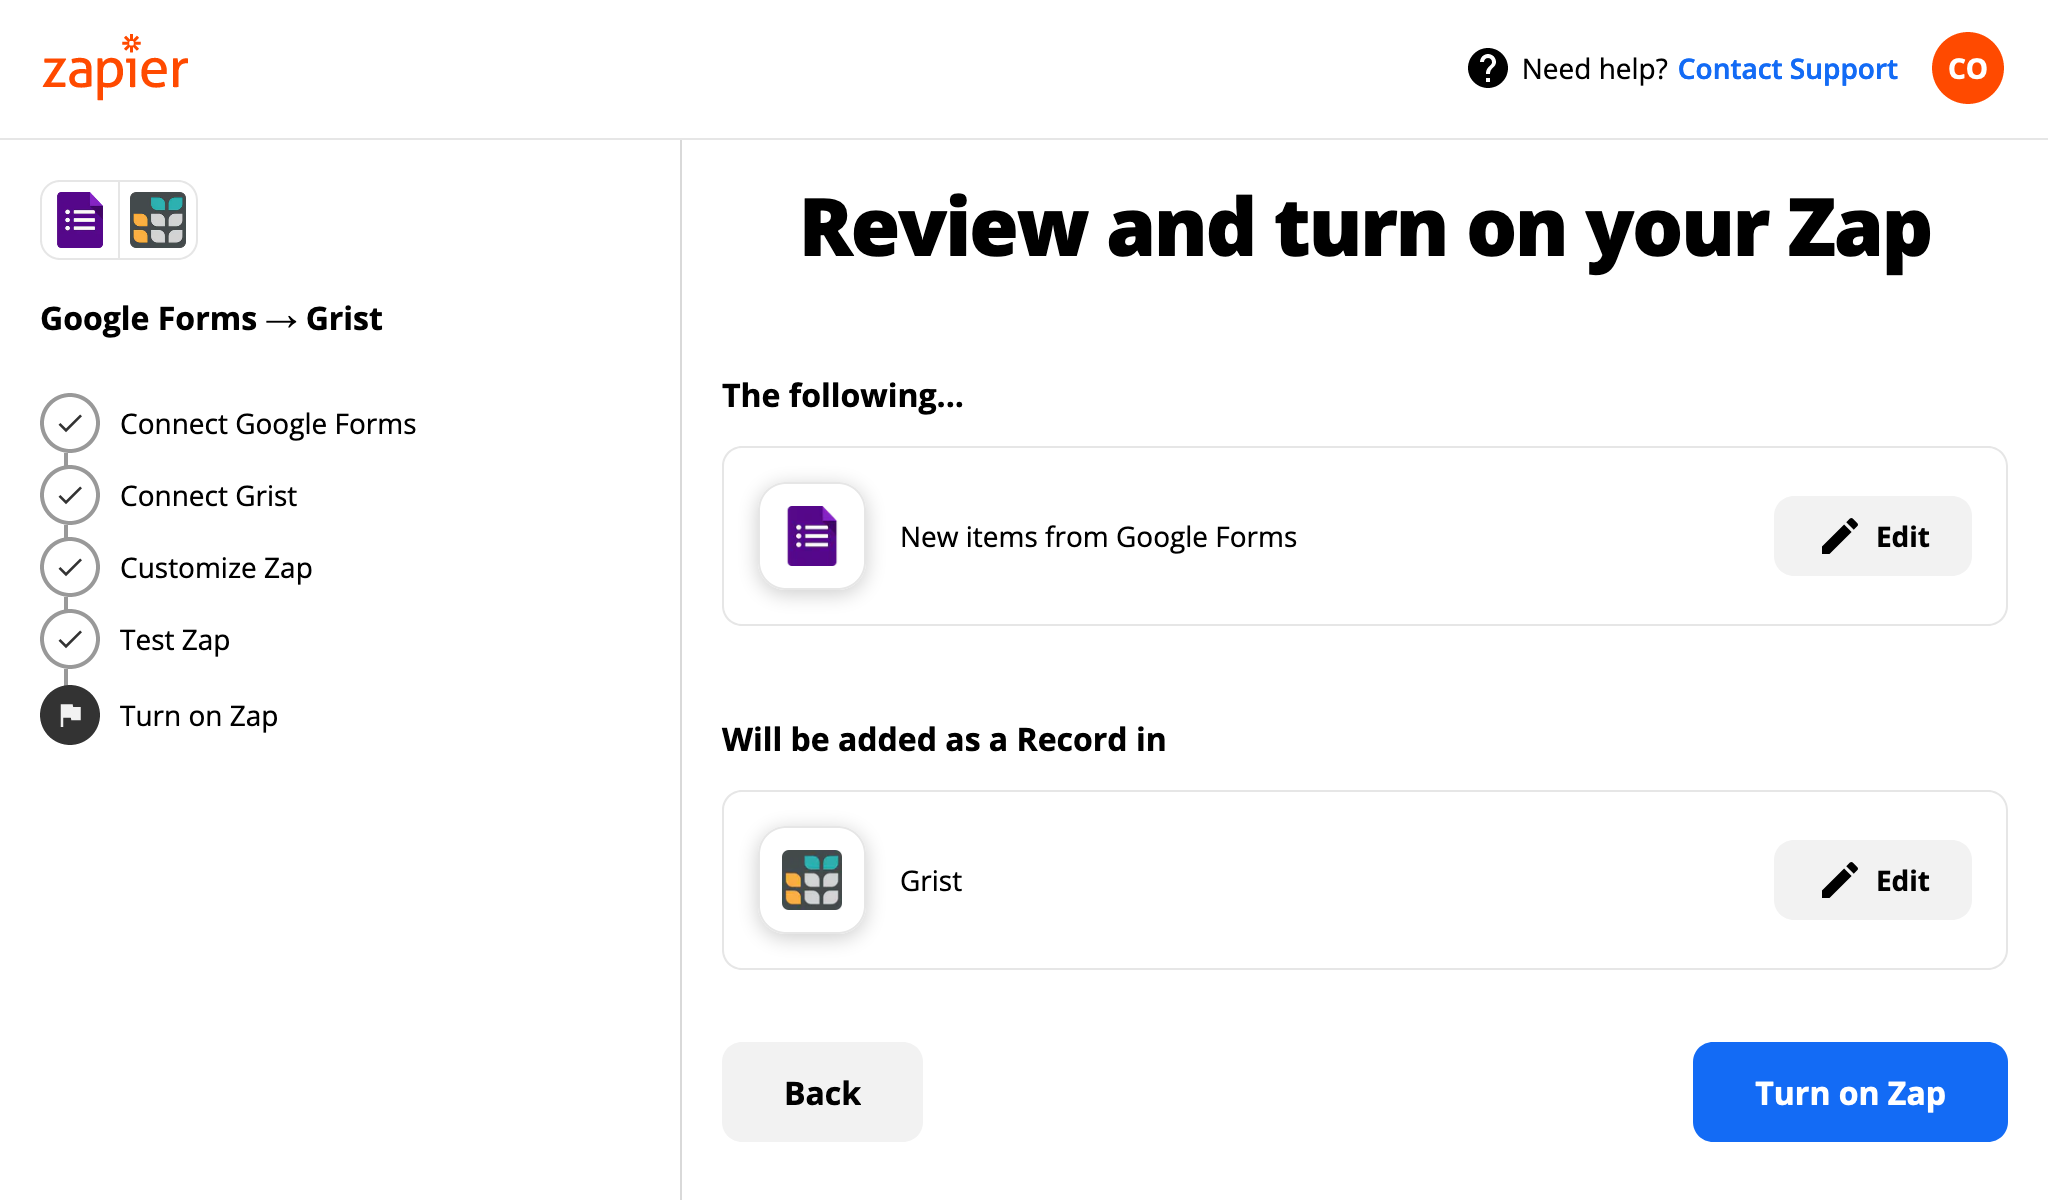Go to Connect Google Forms step label
This screenshot has height=1200, width=2048.
(268, 424)
